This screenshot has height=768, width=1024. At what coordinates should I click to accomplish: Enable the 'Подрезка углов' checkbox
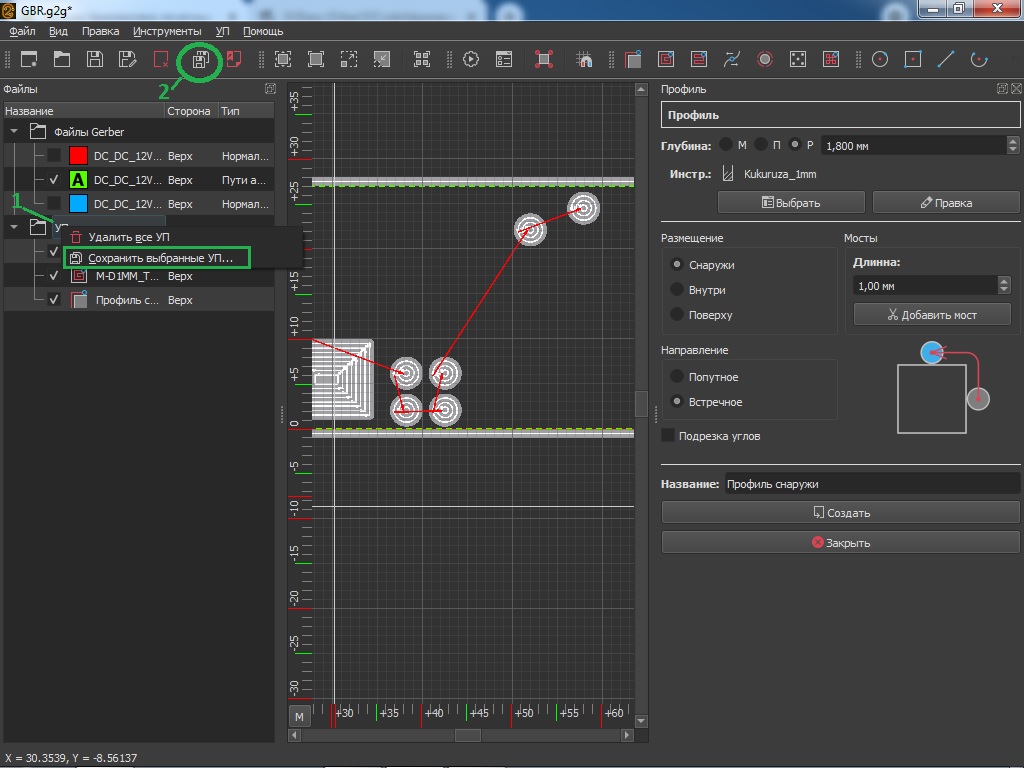(x=668, y=436)
